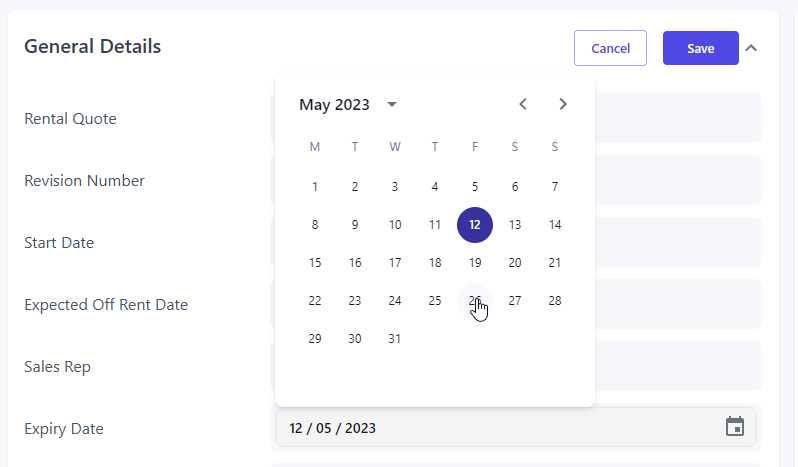The width and height of the screenshot is (798, 467).
Task: Collapse the General Details section
Action: pos(751,48)
